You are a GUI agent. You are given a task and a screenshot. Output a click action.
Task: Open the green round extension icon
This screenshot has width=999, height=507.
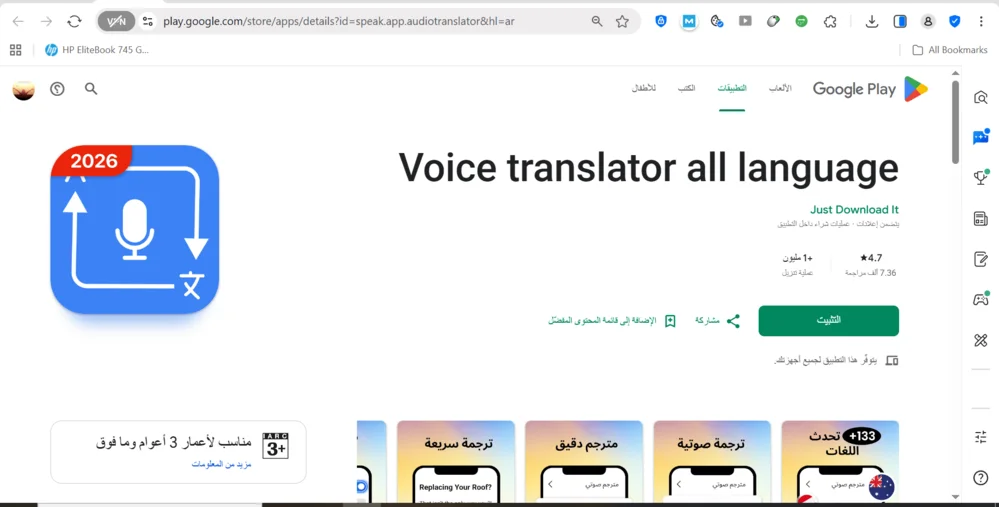click(x=801, y=21)
